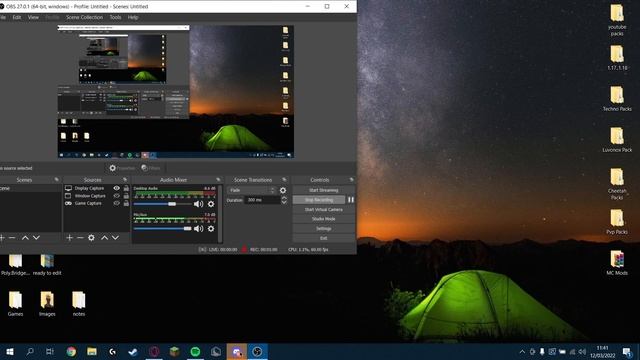640x360 pixels.
Task: Enable Studio Mode
Action: click(x=323, y=219)
